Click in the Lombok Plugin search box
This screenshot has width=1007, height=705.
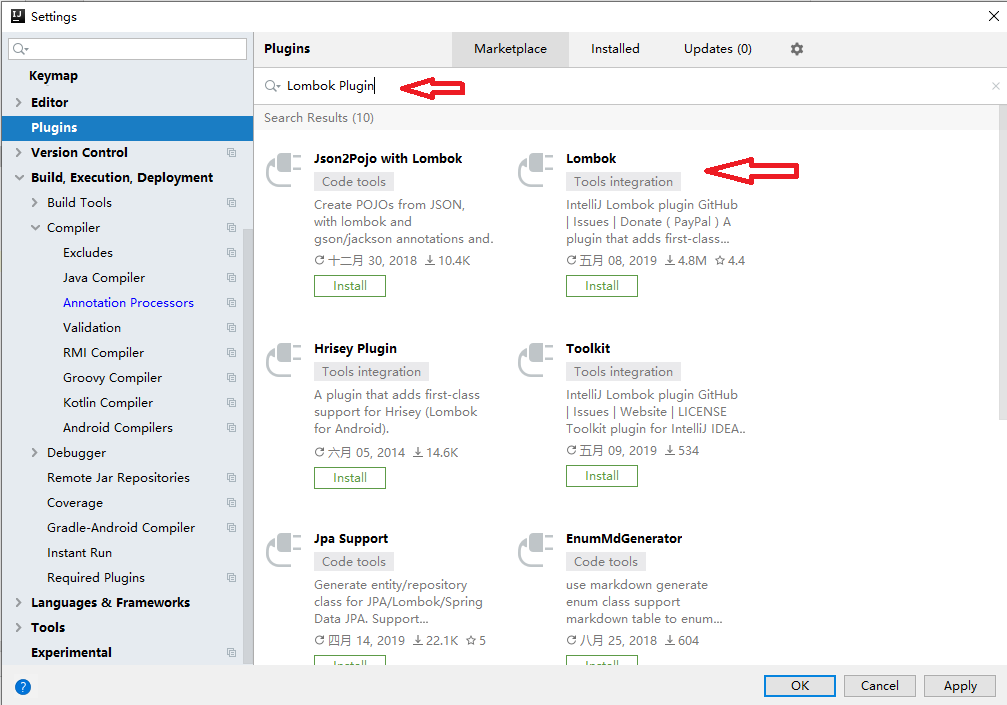pyautogui.click(x=629, y=86)
